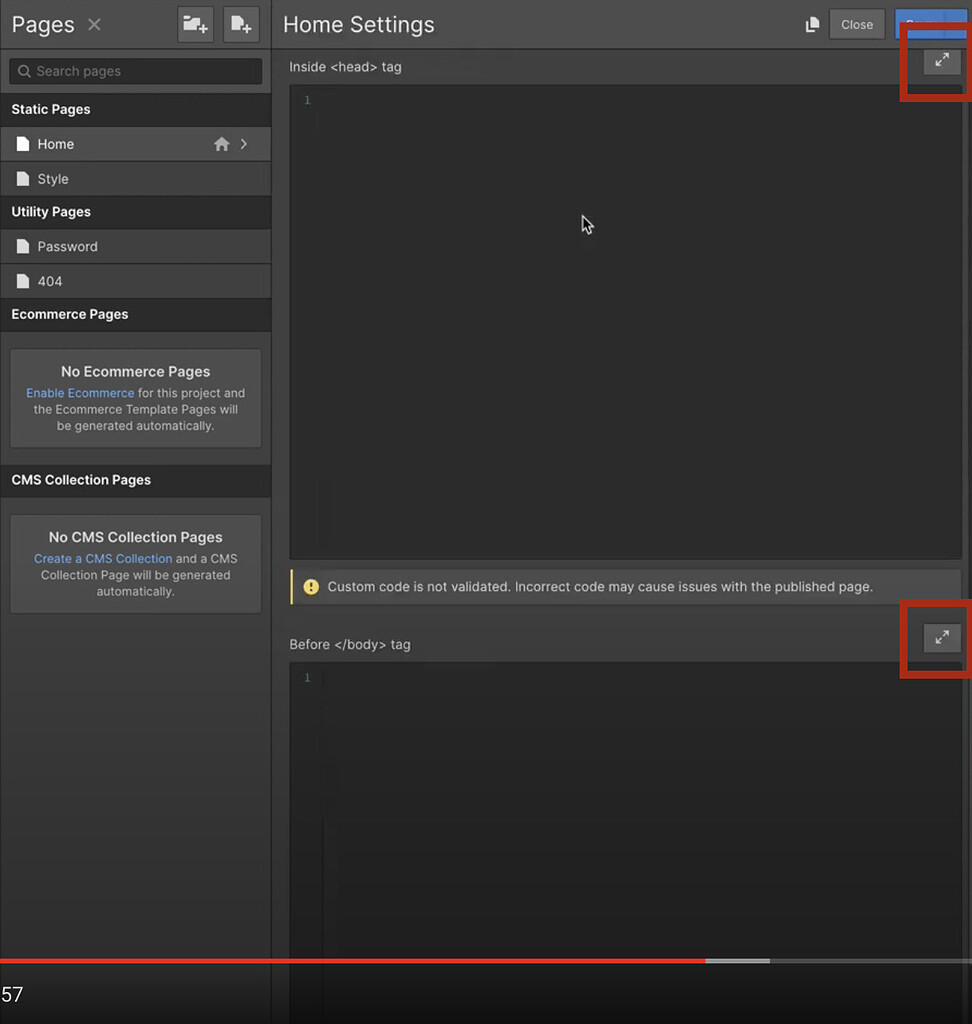Expand the head code editor to fullscreen
This screenshot has height=1024, width=972.
pyautogui.click(x=941, y=60)
